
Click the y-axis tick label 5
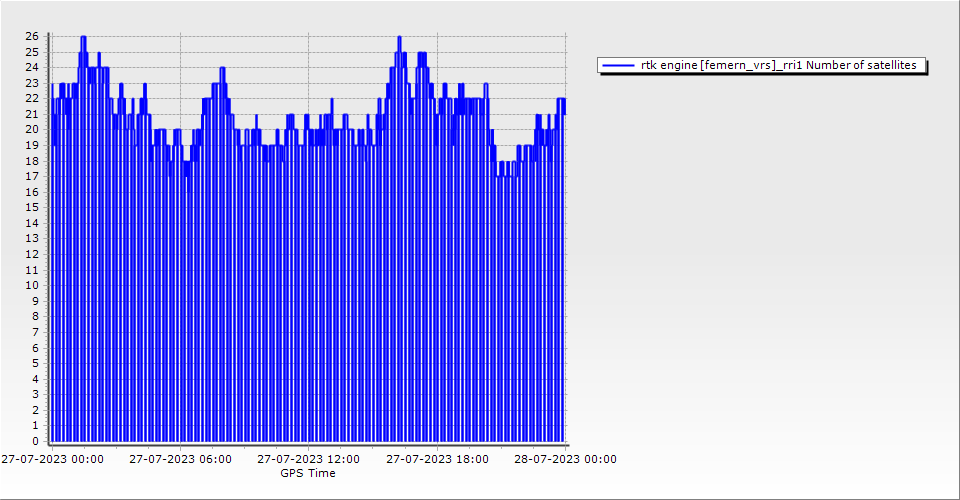click(x=35, y=363)
